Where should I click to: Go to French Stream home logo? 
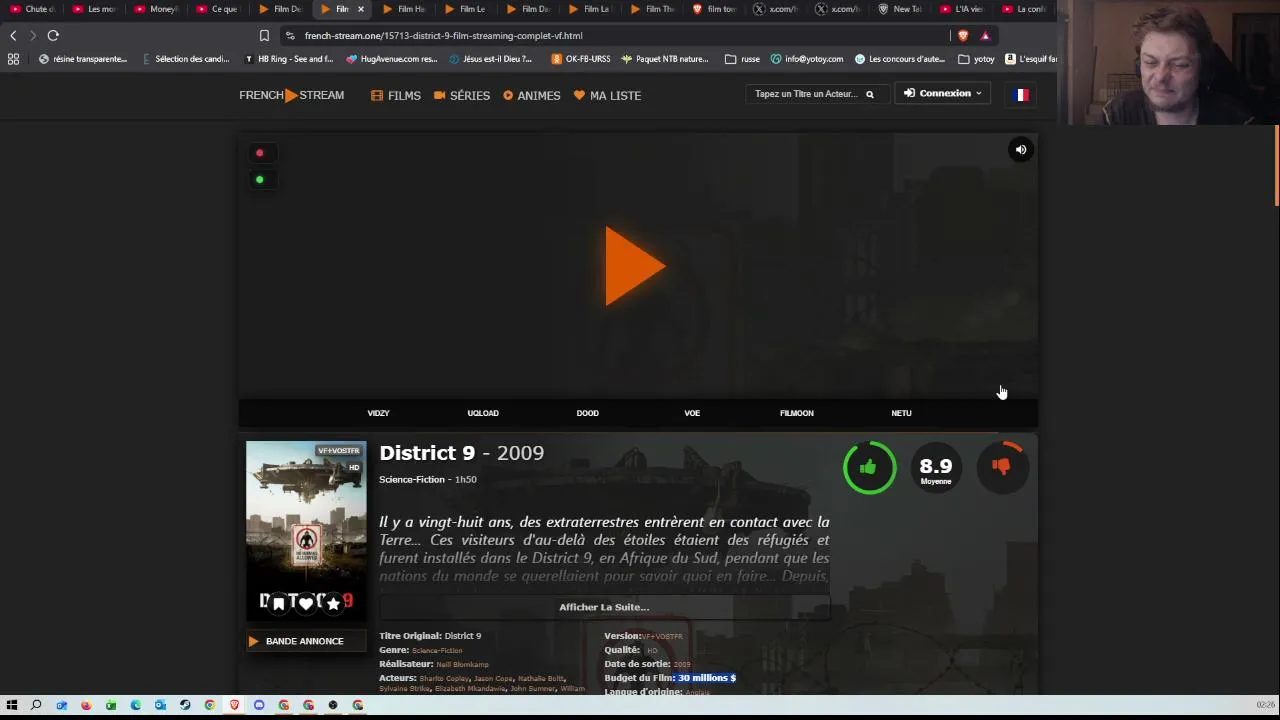(291, 95)
